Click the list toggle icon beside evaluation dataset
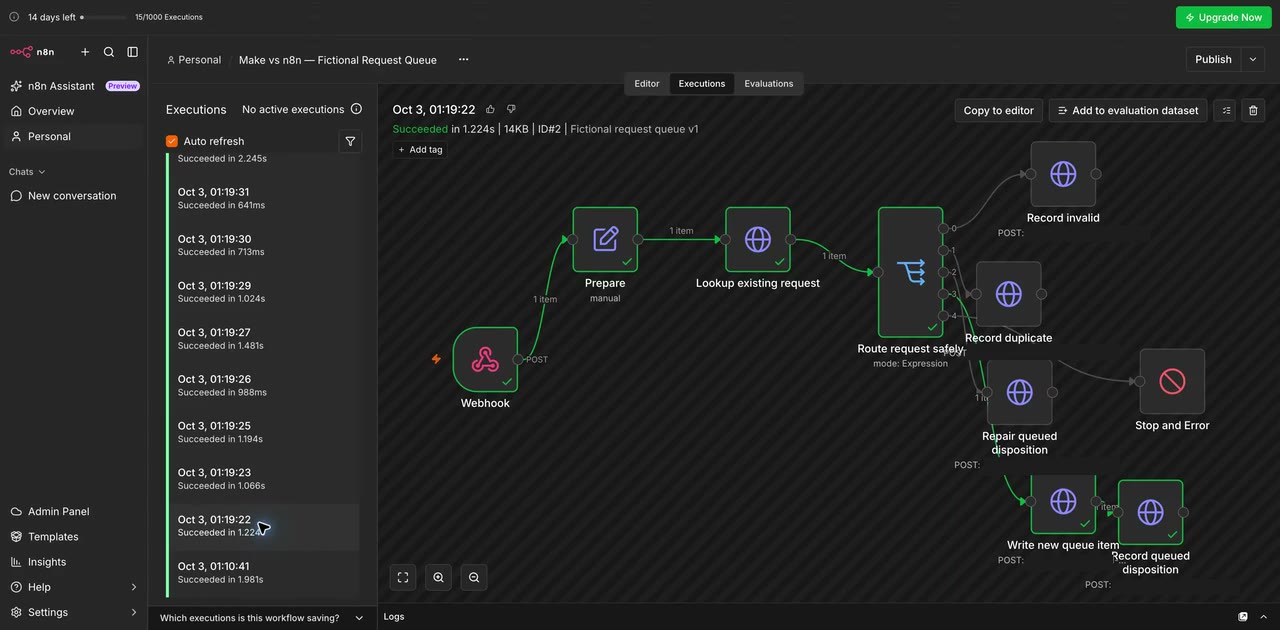Viewport: 1280px width, 630px height. click(x=1225, y=110)
